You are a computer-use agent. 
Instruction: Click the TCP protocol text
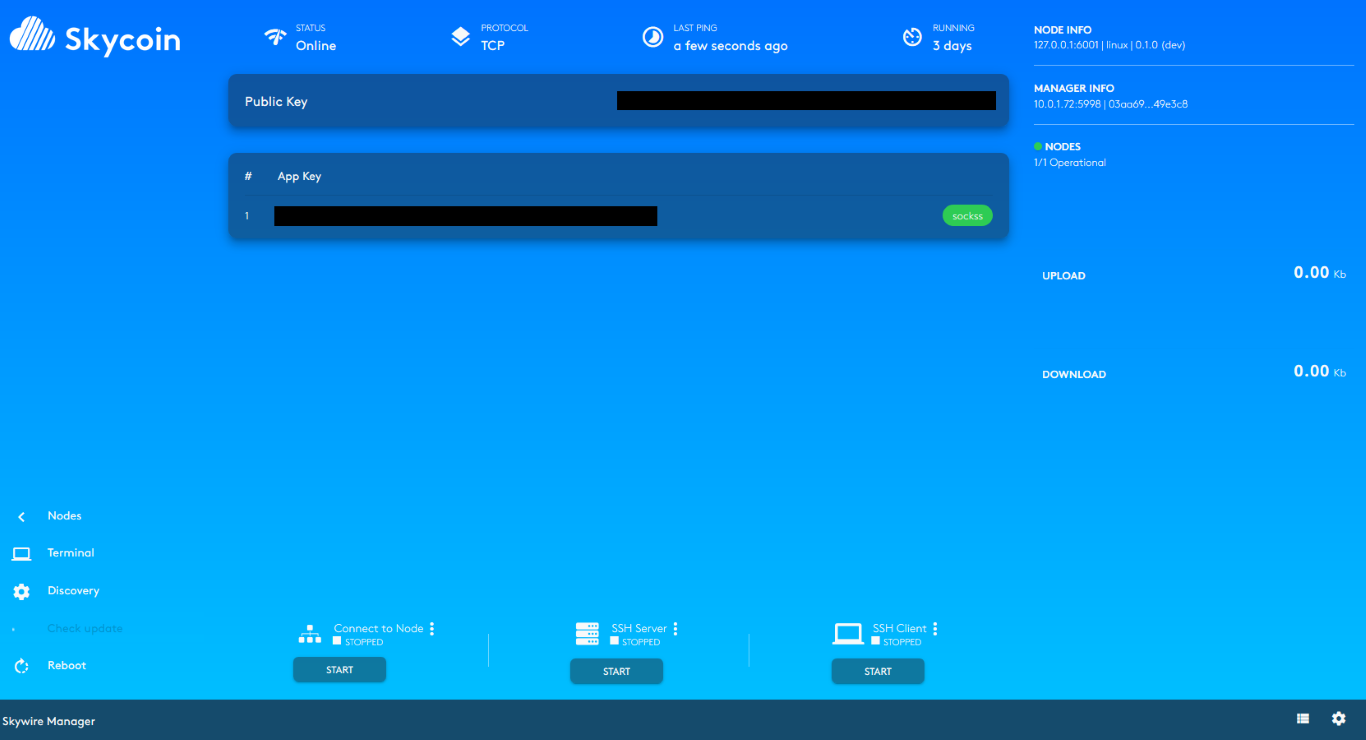pos(493,46)
